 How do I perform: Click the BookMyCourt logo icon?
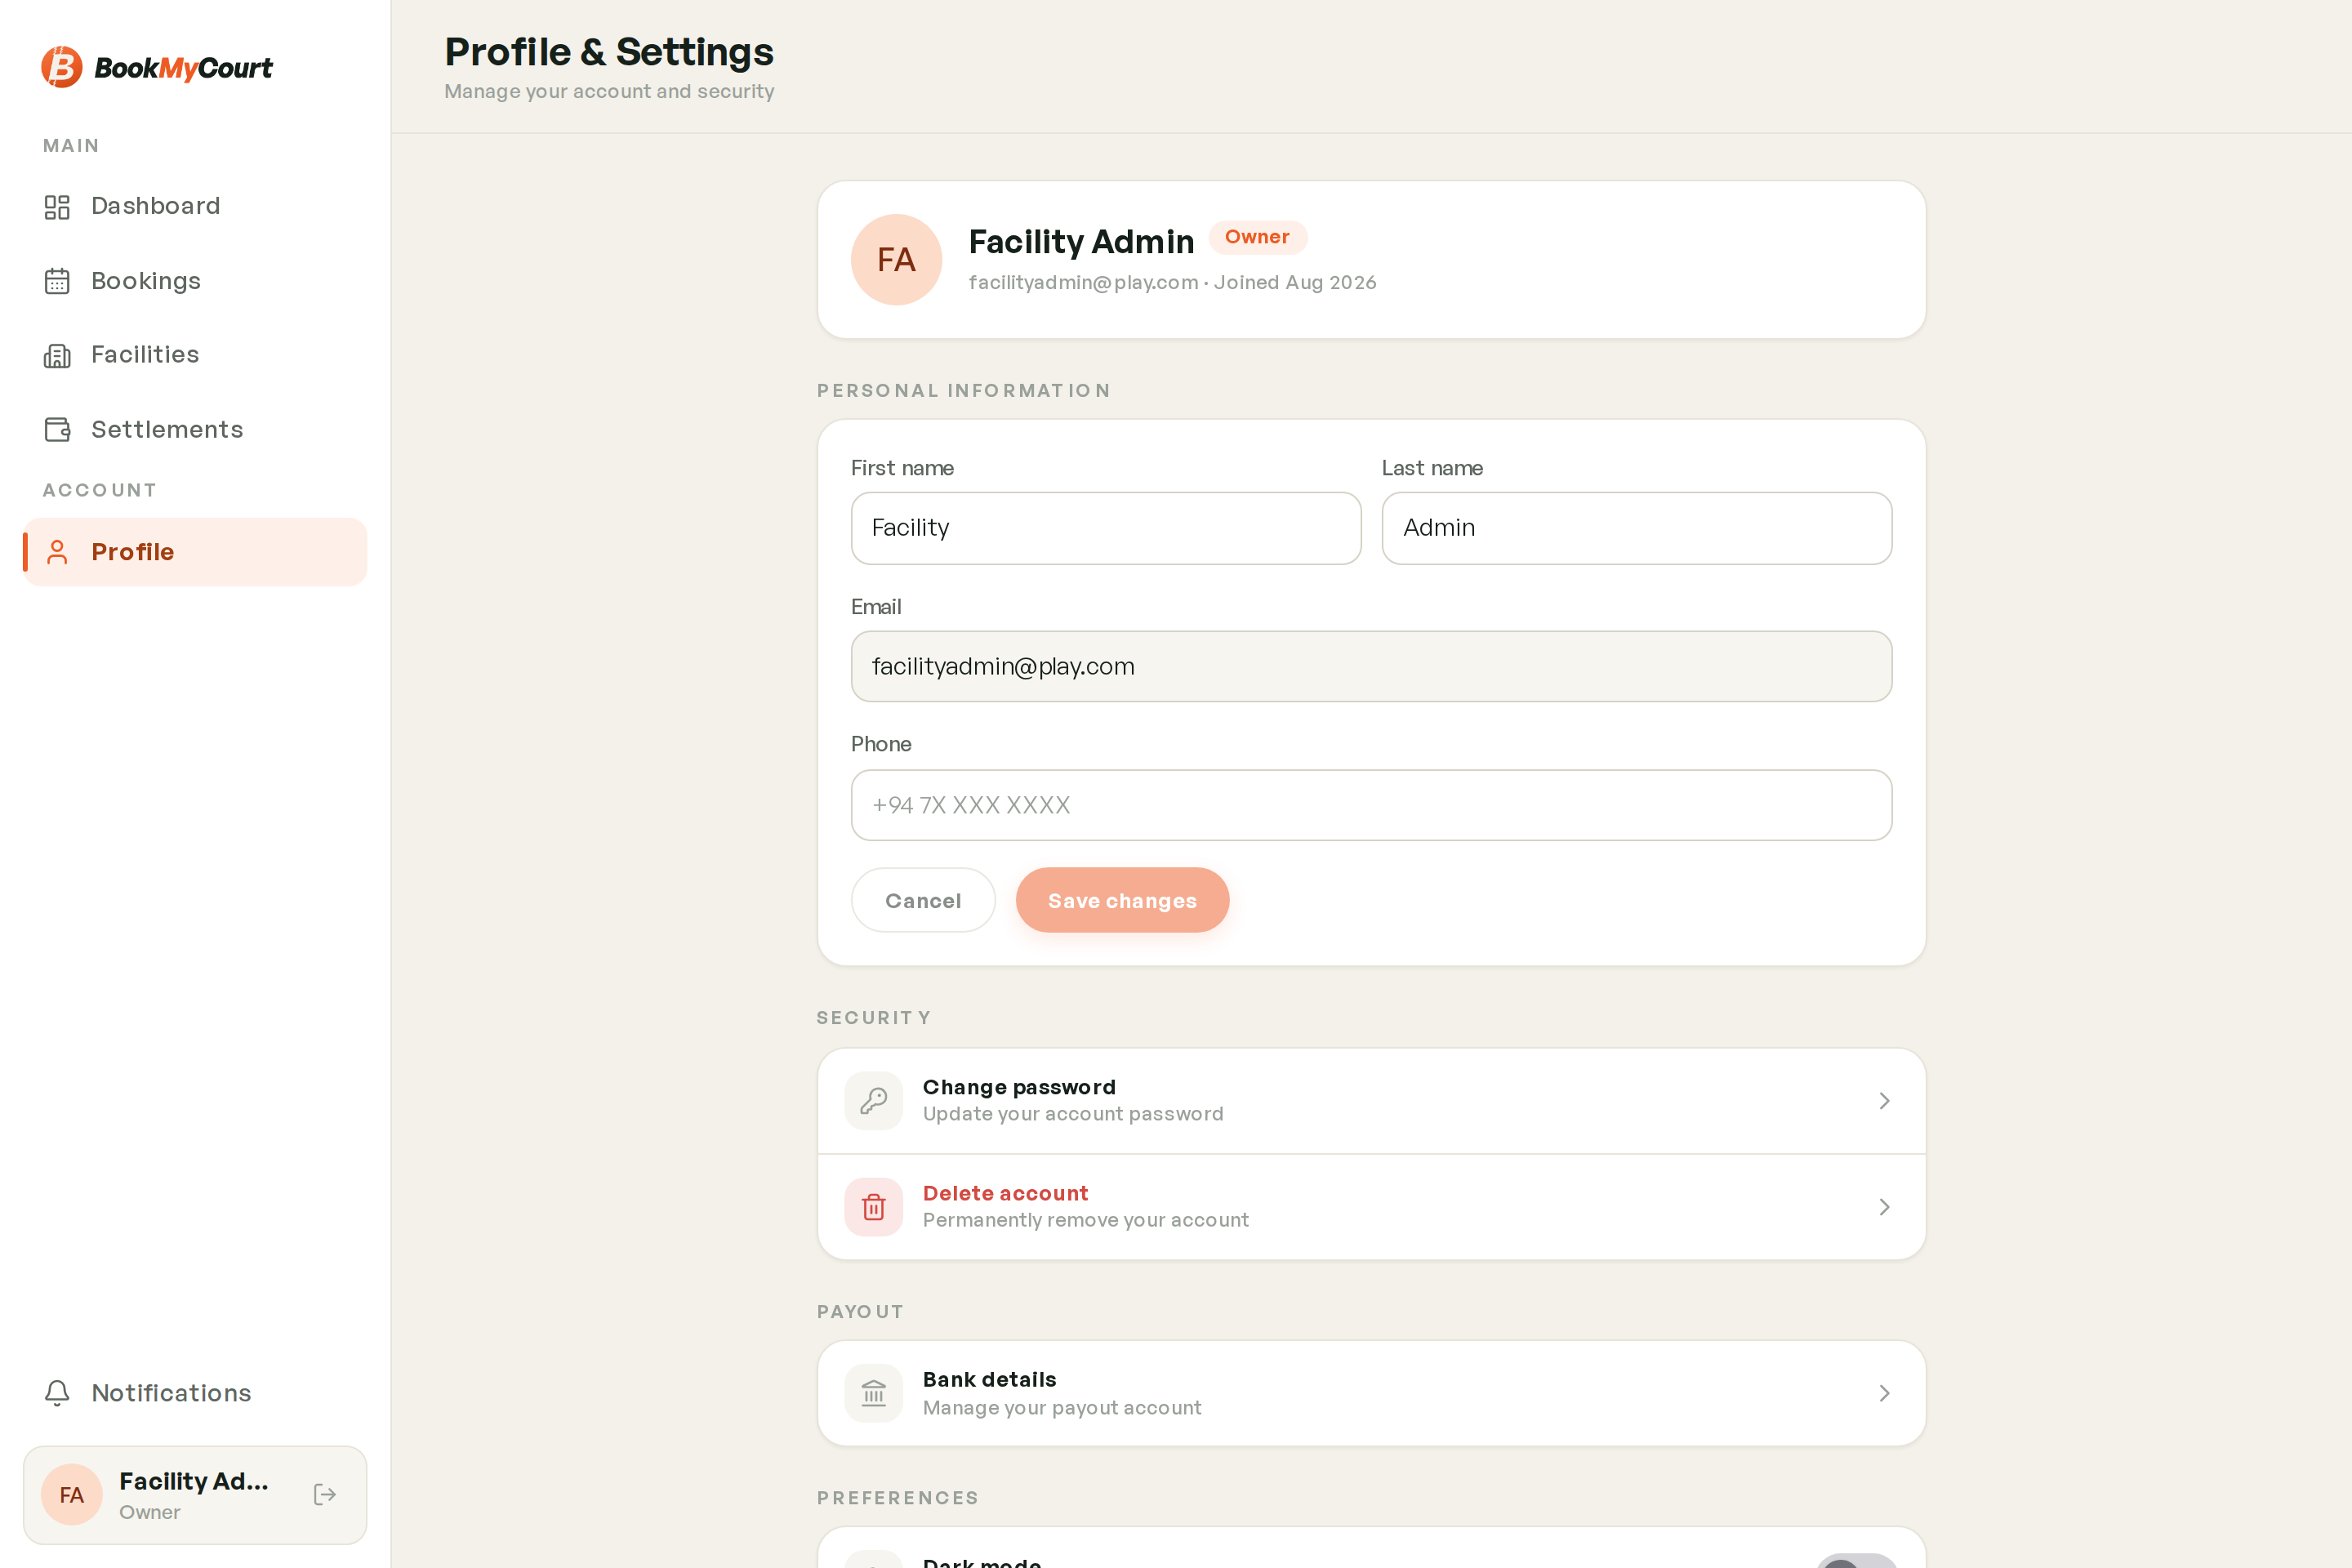click(x=61, y=67)
